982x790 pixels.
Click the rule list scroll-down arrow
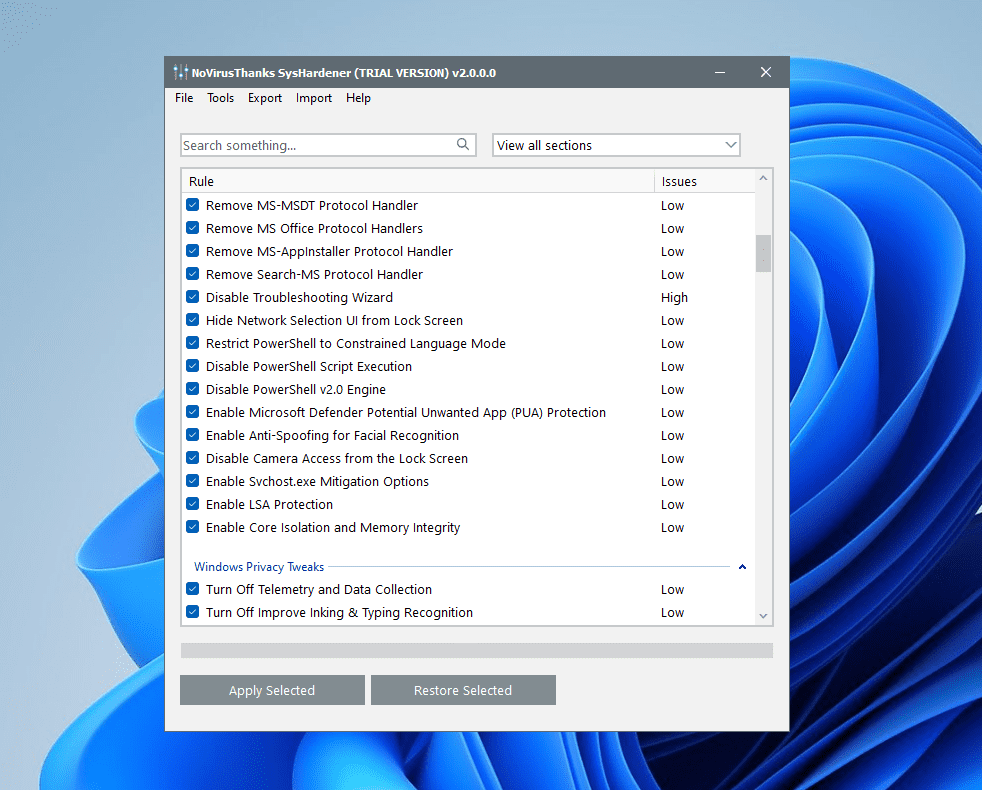764,616
